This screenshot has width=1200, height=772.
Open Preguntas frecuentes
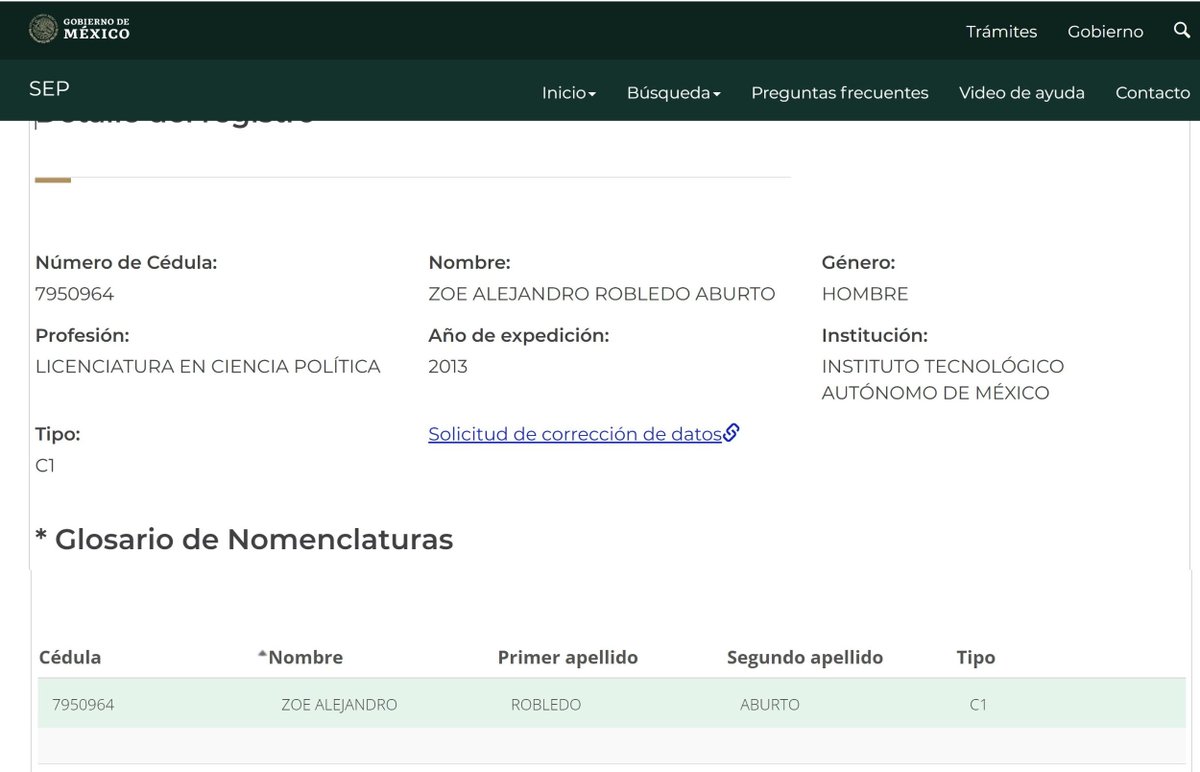pos(839,92)
